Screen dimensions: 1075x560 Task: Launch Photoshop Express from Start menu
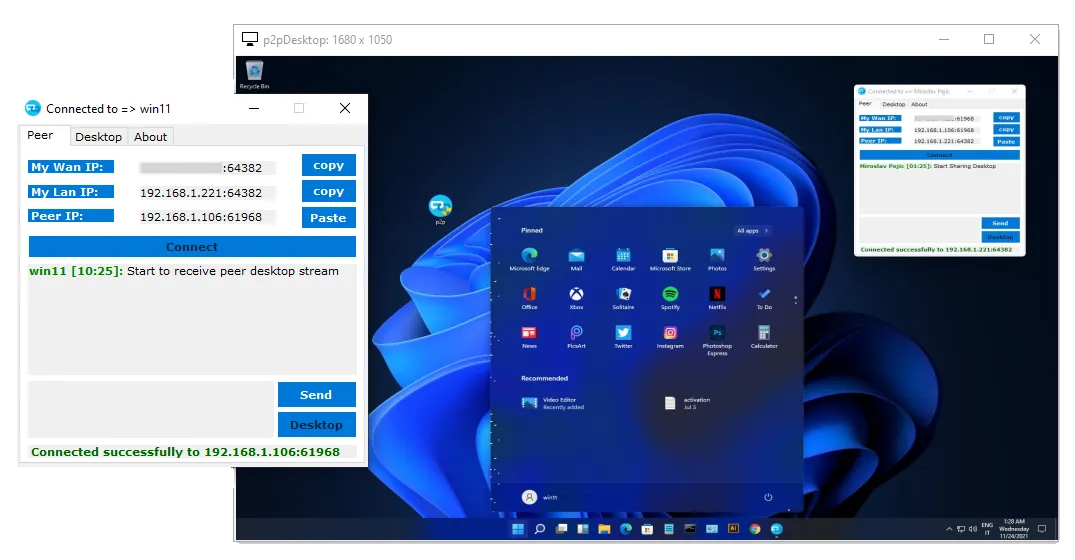point(717,333)
